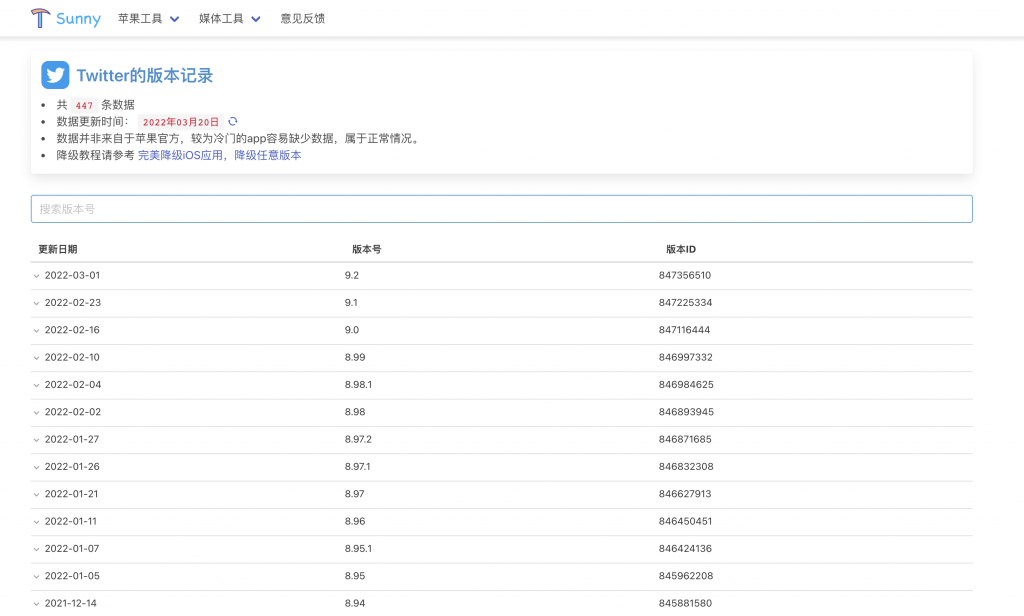The width and height of the screenshot is (1024, 616).
Task: Select version number 8.95 cell
Action: (355, 577)
